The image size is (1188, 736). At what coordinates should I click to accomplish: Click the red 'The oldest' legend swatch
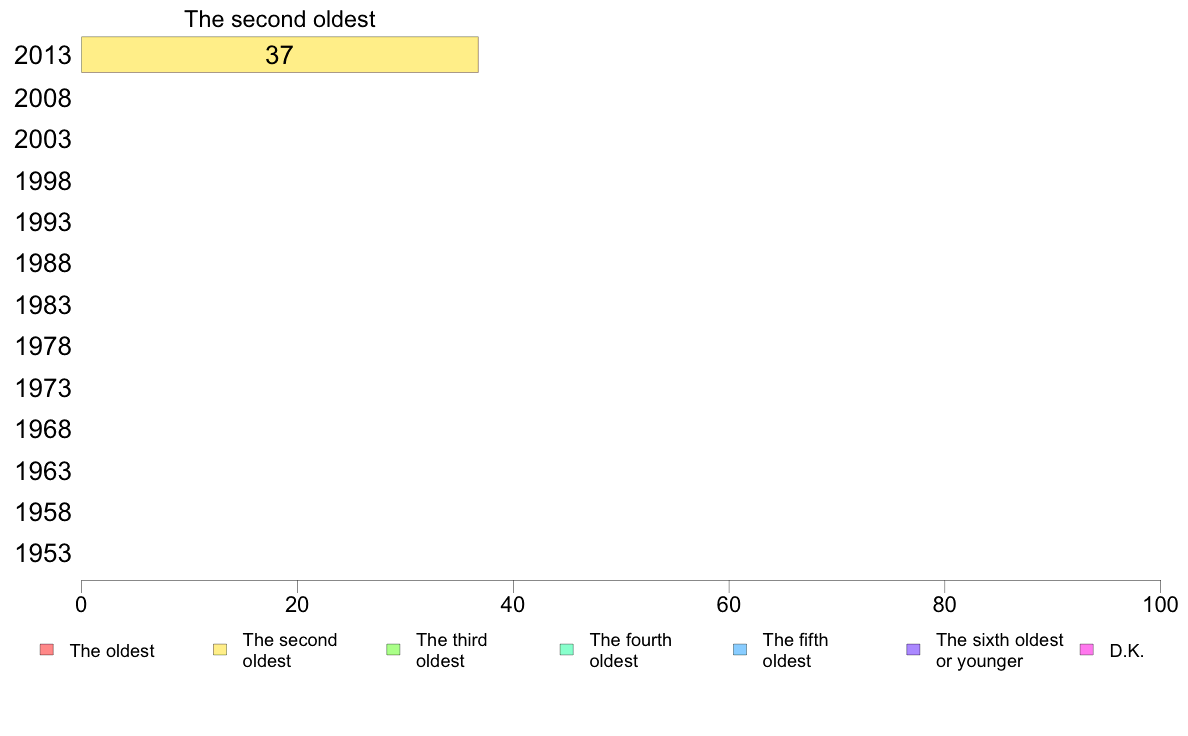47,650
